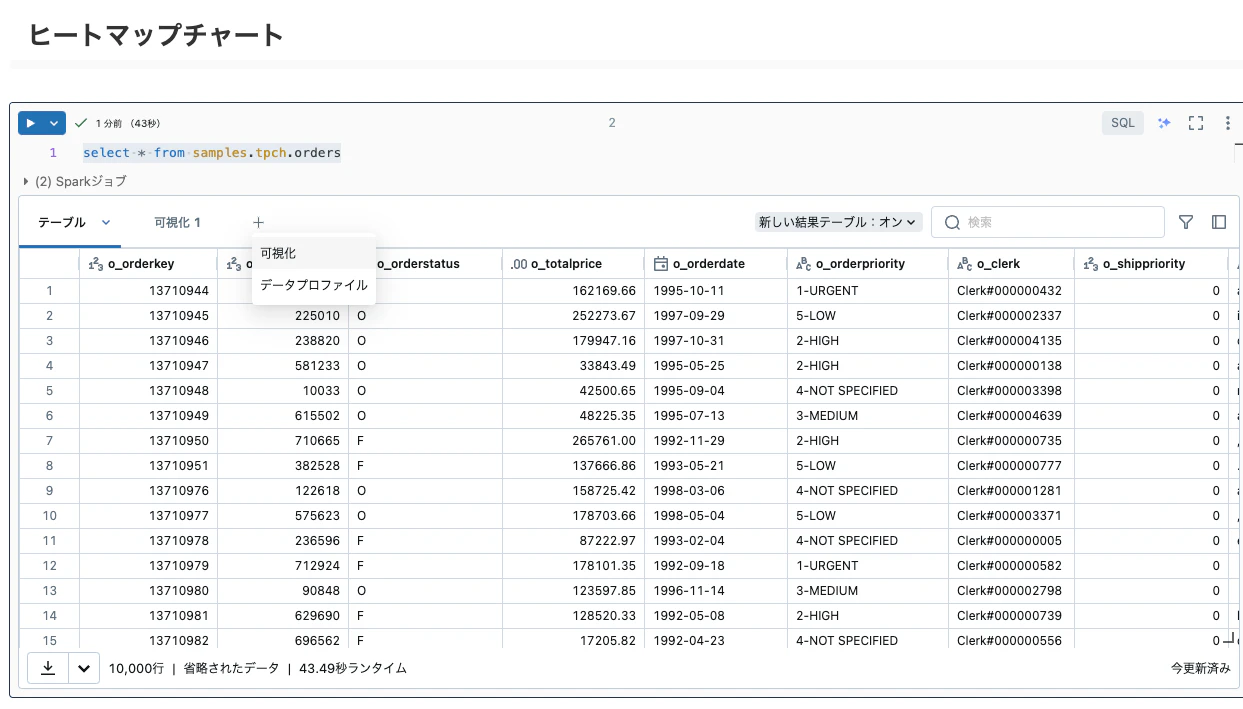Screen dimensions: 1243x709
Task: Click the SQL code line select * from samples.tpch.orders
Action: click(x=212, y=153)
